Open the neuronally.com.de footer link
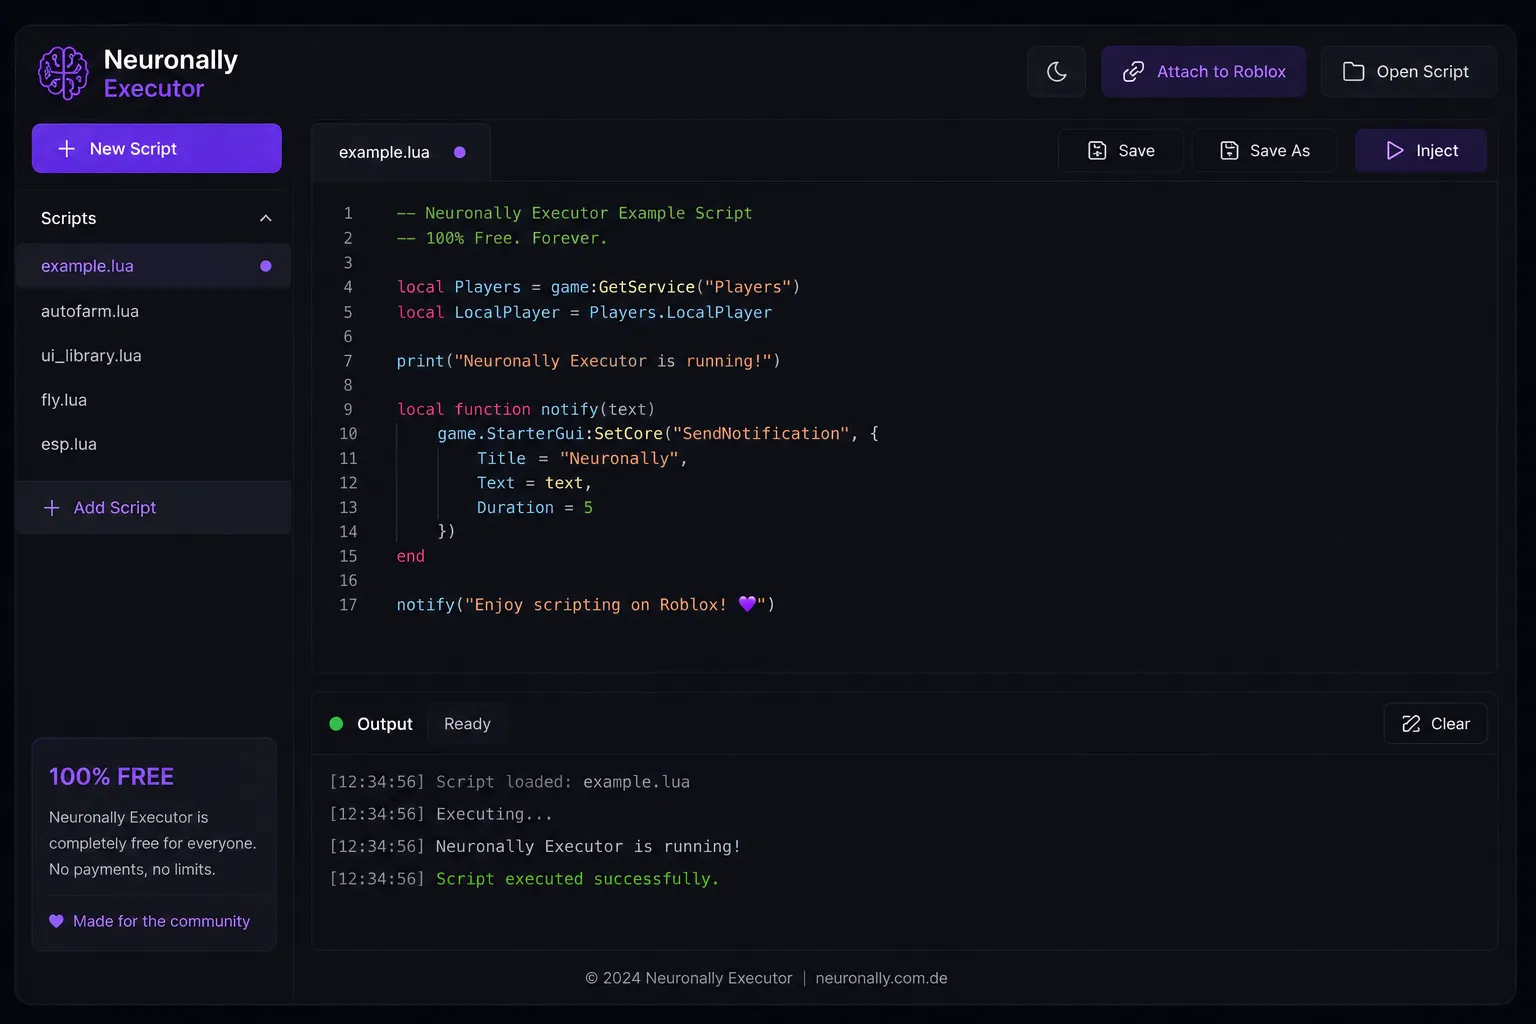 pyautogui.click(x=881, y=978)
